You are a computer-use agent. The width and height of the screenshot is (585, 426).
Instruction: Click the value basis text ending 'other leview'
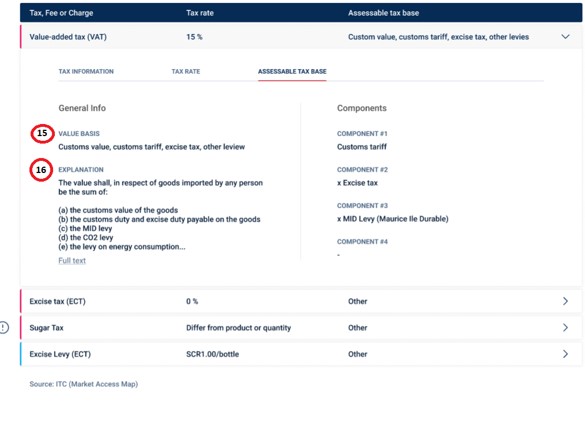point(151,147)
